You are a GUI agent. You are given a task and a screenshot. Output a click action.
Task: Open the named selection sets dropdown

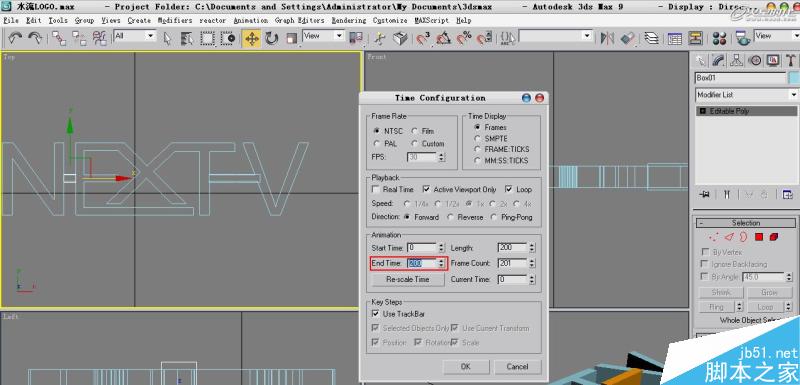pyautogui.click(x=556, y=36)
